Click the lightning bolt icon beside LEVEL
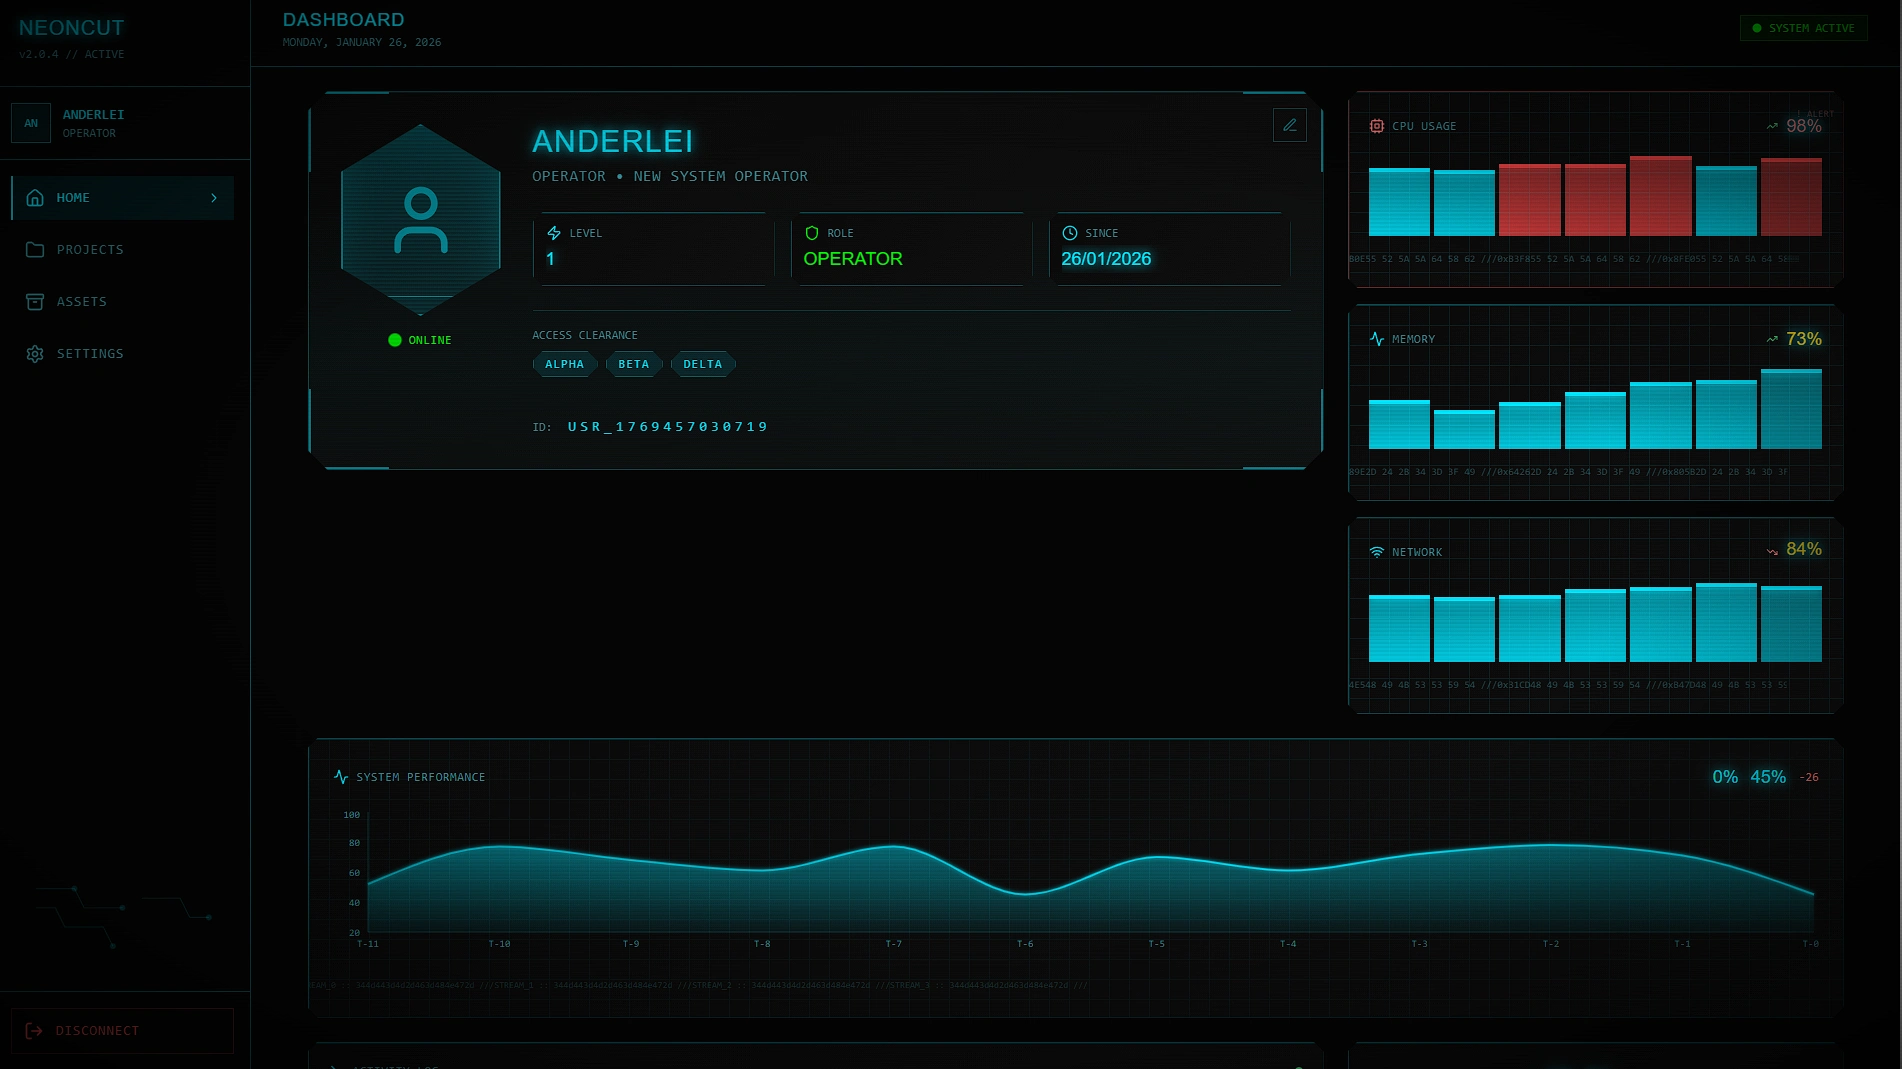 coord(554,233)
